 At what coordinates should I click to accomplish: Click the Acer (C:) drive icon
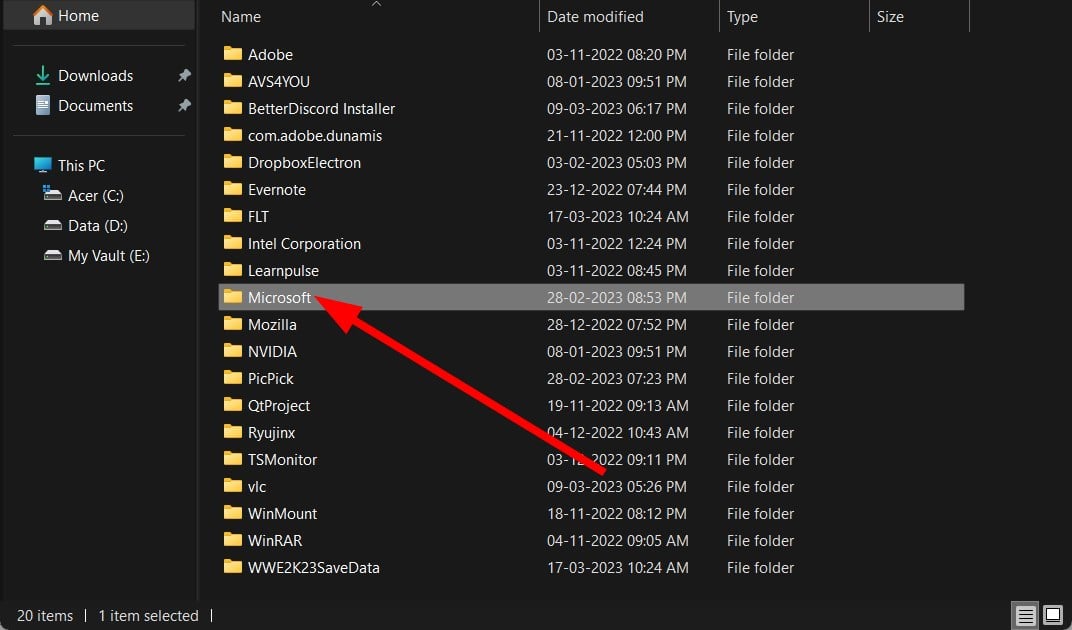point(53,194)
